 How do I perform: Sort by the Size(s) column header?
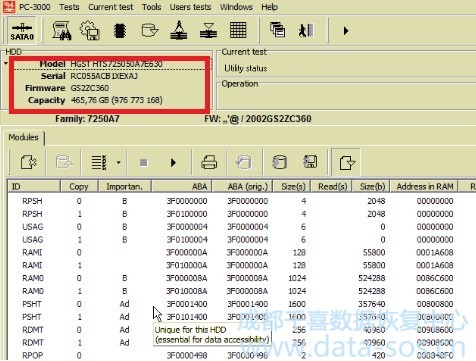click(x=291, y=187)
